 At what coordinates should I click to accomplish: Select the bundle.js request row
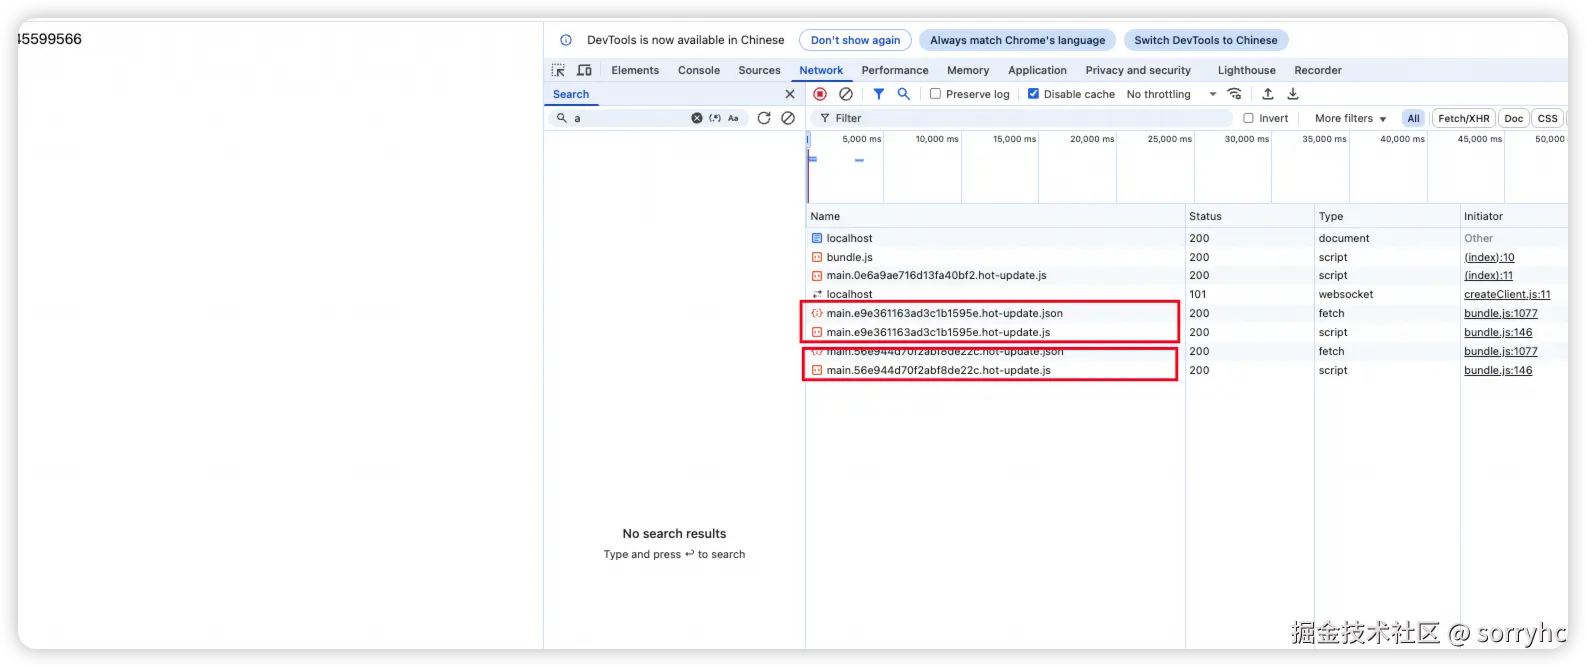click(1187, 257)
